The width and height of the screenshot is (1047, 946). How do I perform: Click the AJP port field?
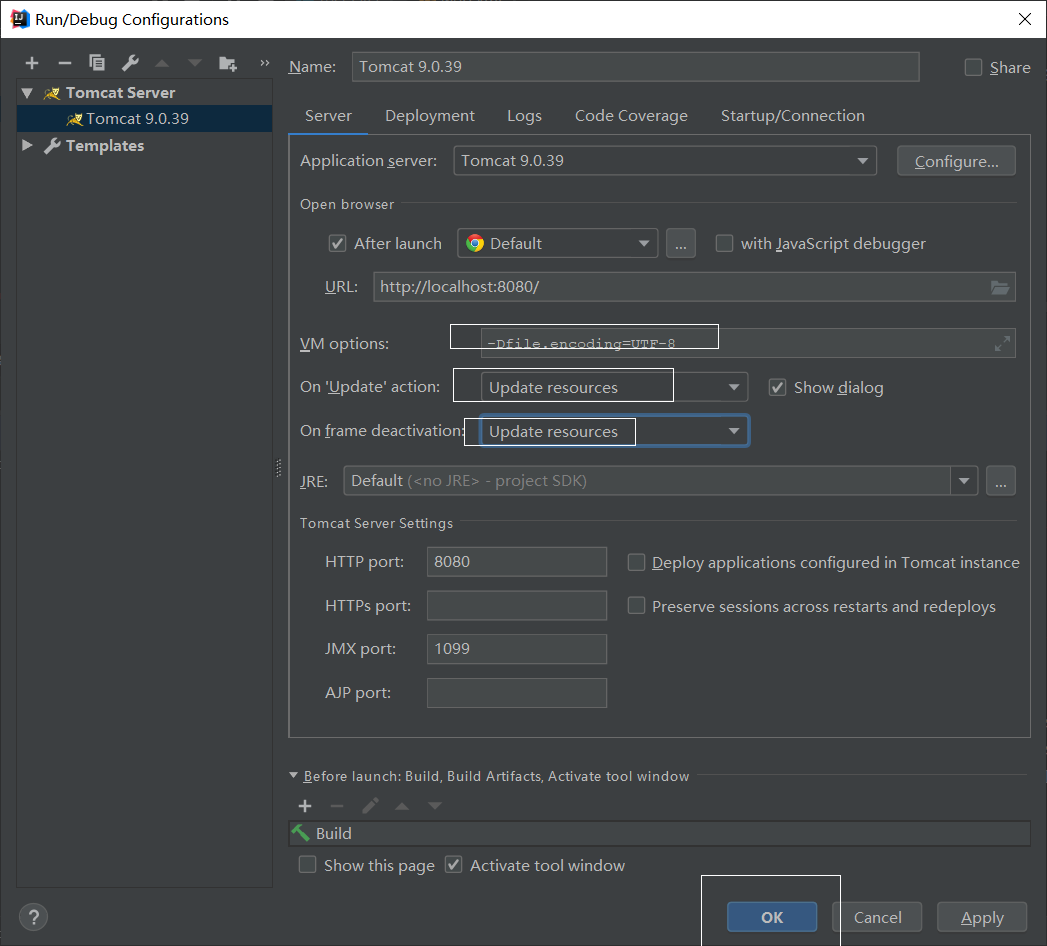tap(517, 693)
